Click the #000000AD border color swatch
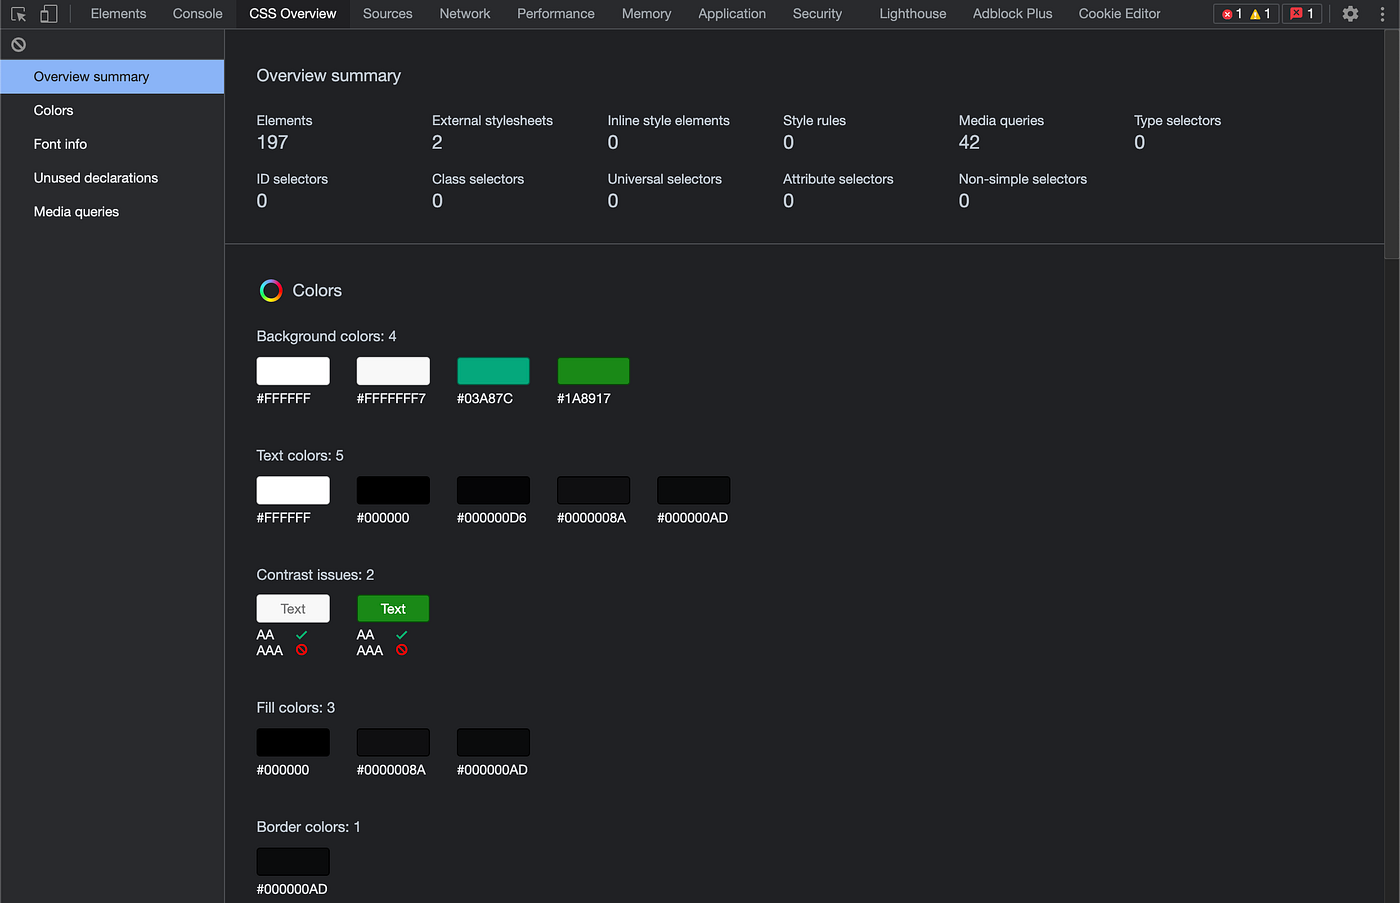This screenshot has width=1400, height=903. click(293, 861)
